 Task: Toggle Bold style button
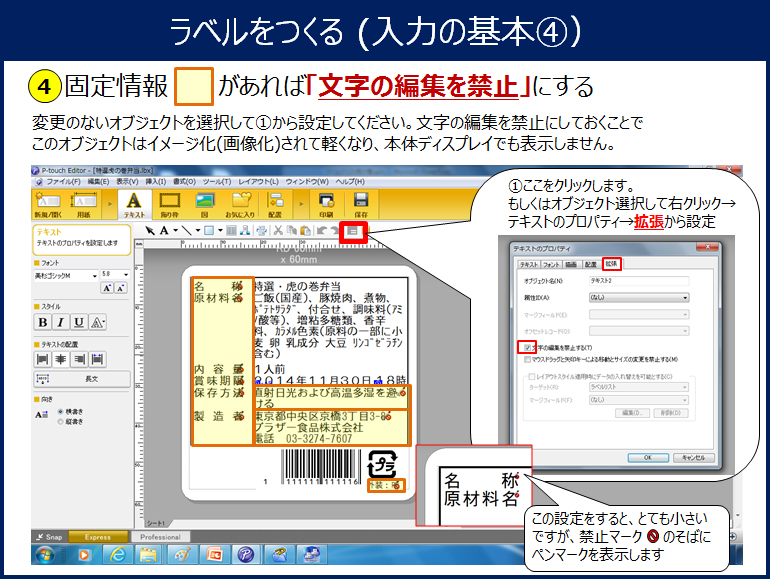click(x=43, y=322)
